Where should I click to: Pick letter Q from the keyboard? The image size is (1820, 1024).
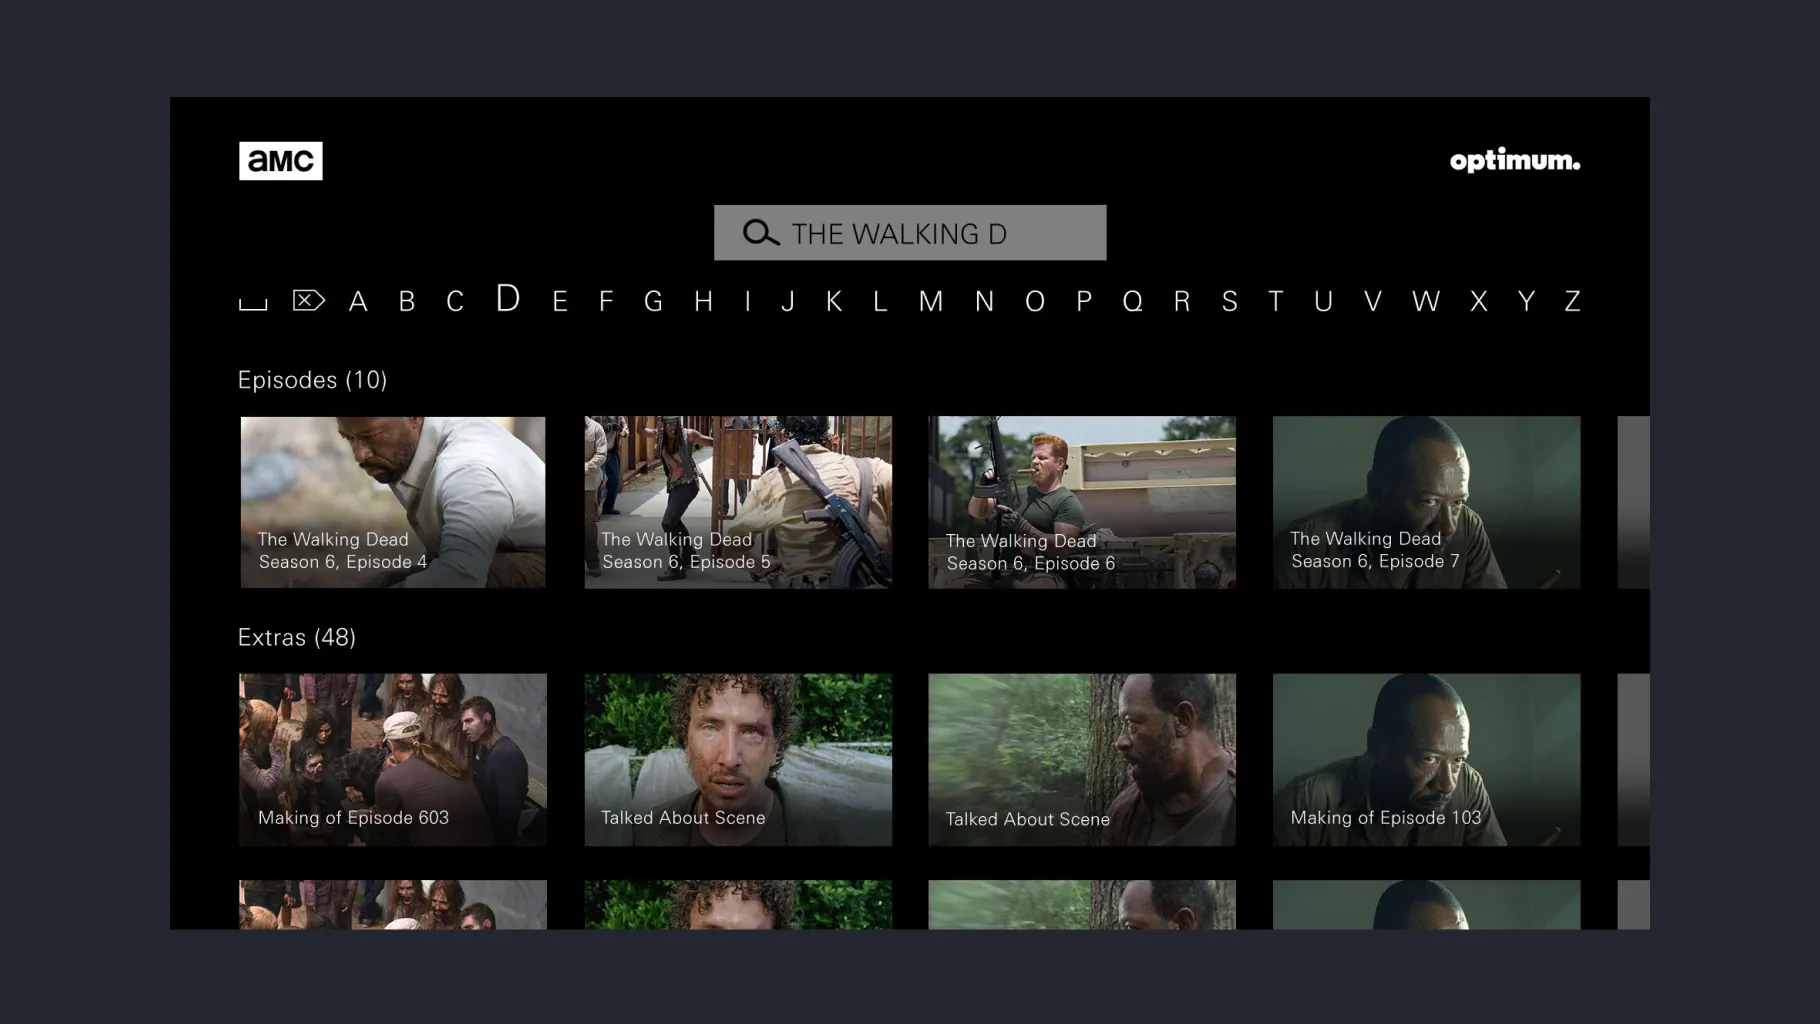(x=1133, y=301)
